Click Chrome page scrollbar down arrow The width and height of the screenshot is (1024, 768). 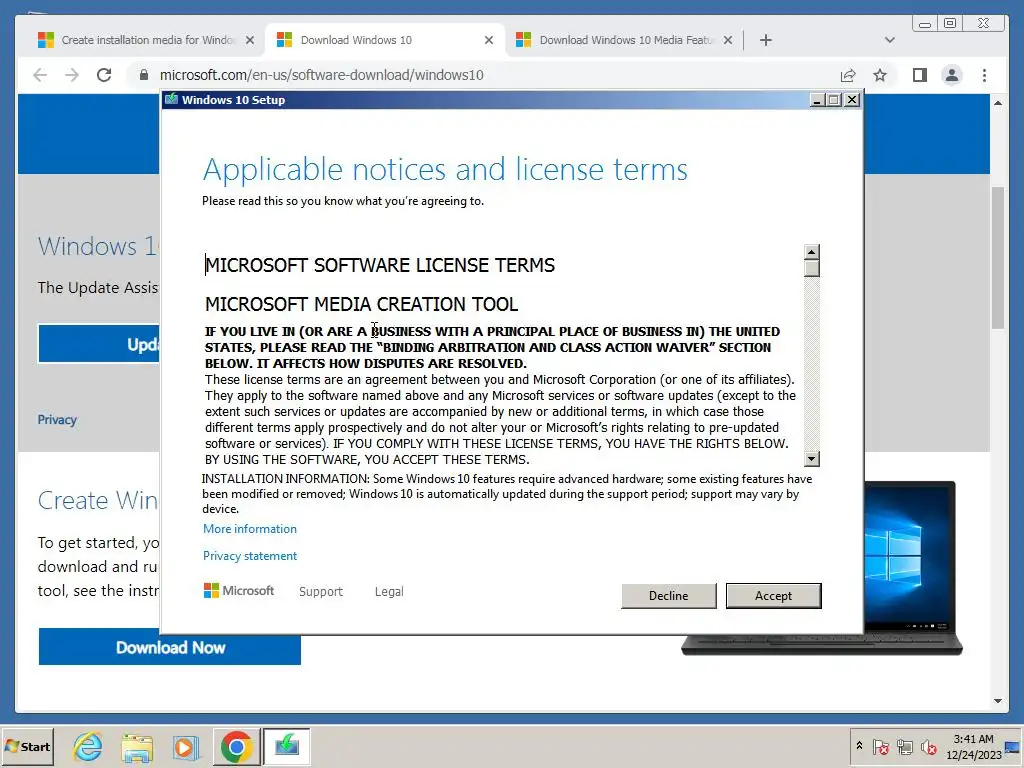(998, 701)
